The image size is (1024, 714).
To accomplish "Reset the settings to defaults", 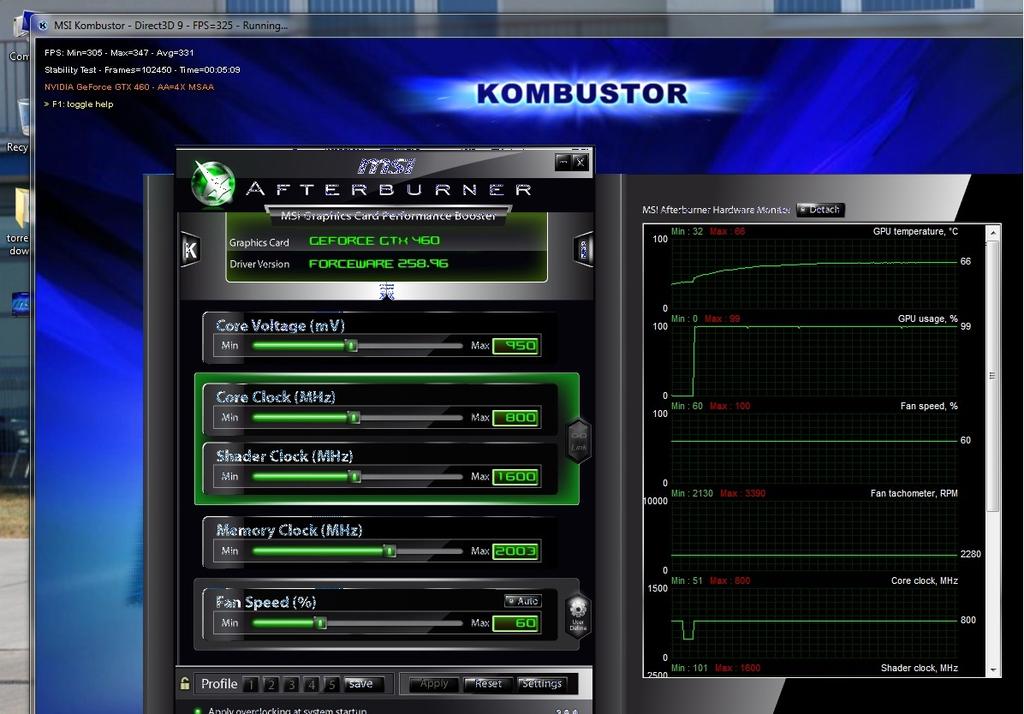I will [488, 683].
